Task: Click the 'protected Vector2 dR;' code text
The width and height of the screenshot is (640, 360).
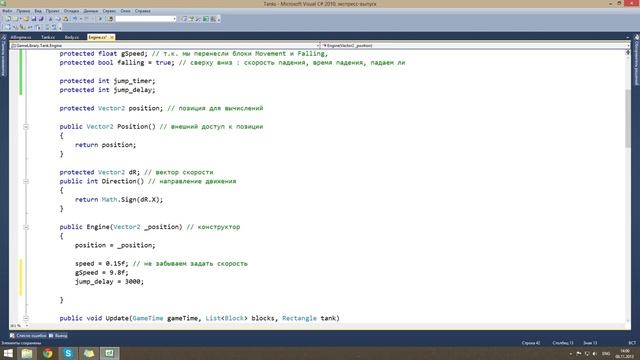Action: click(100, 172)
